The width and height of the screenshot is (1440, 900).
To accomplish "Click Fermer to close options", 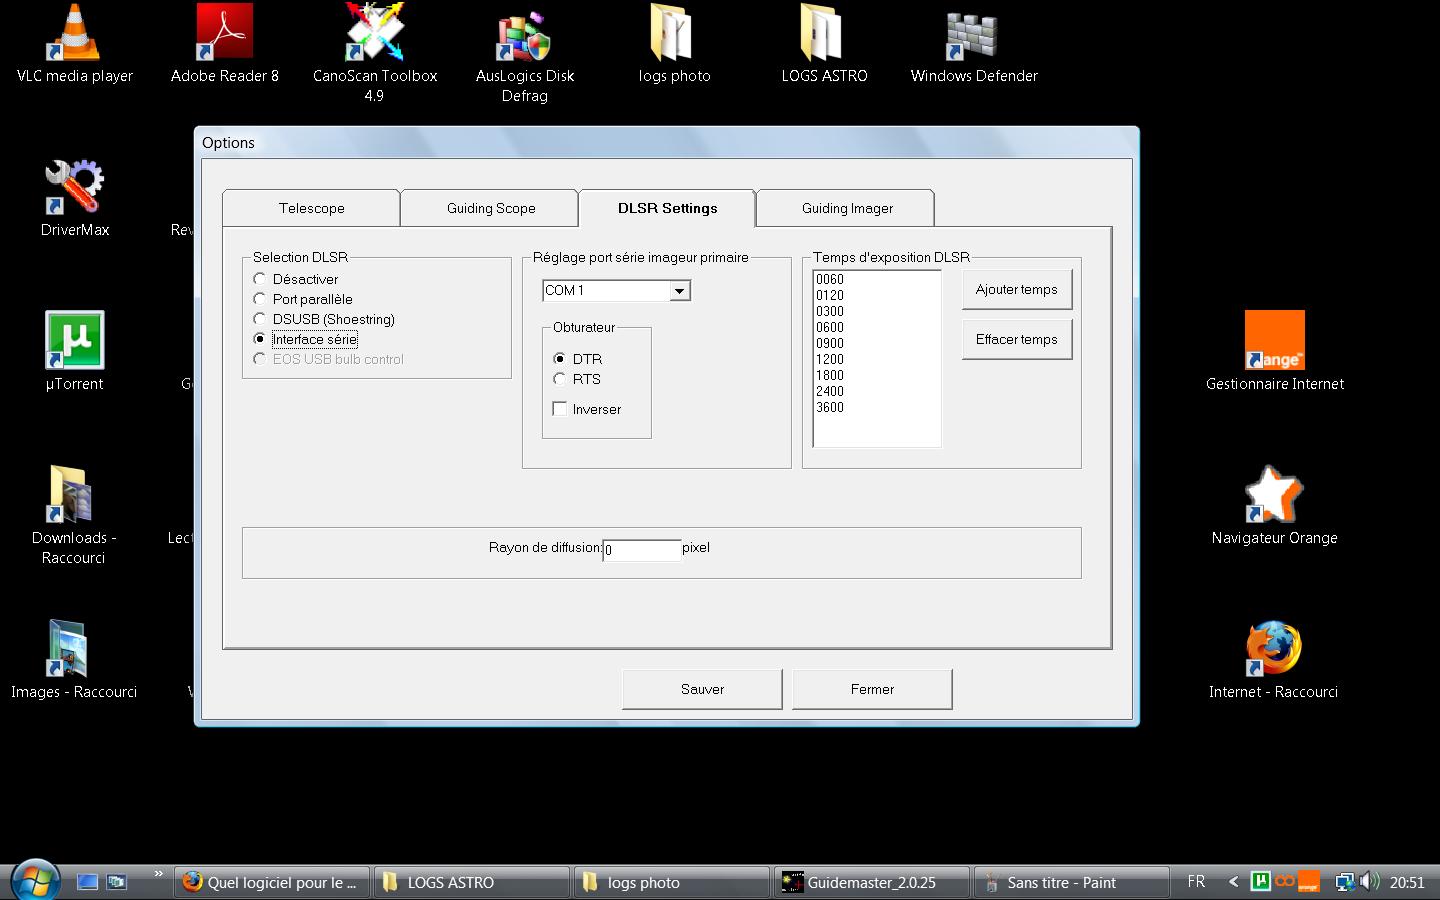I will (872, 689).
